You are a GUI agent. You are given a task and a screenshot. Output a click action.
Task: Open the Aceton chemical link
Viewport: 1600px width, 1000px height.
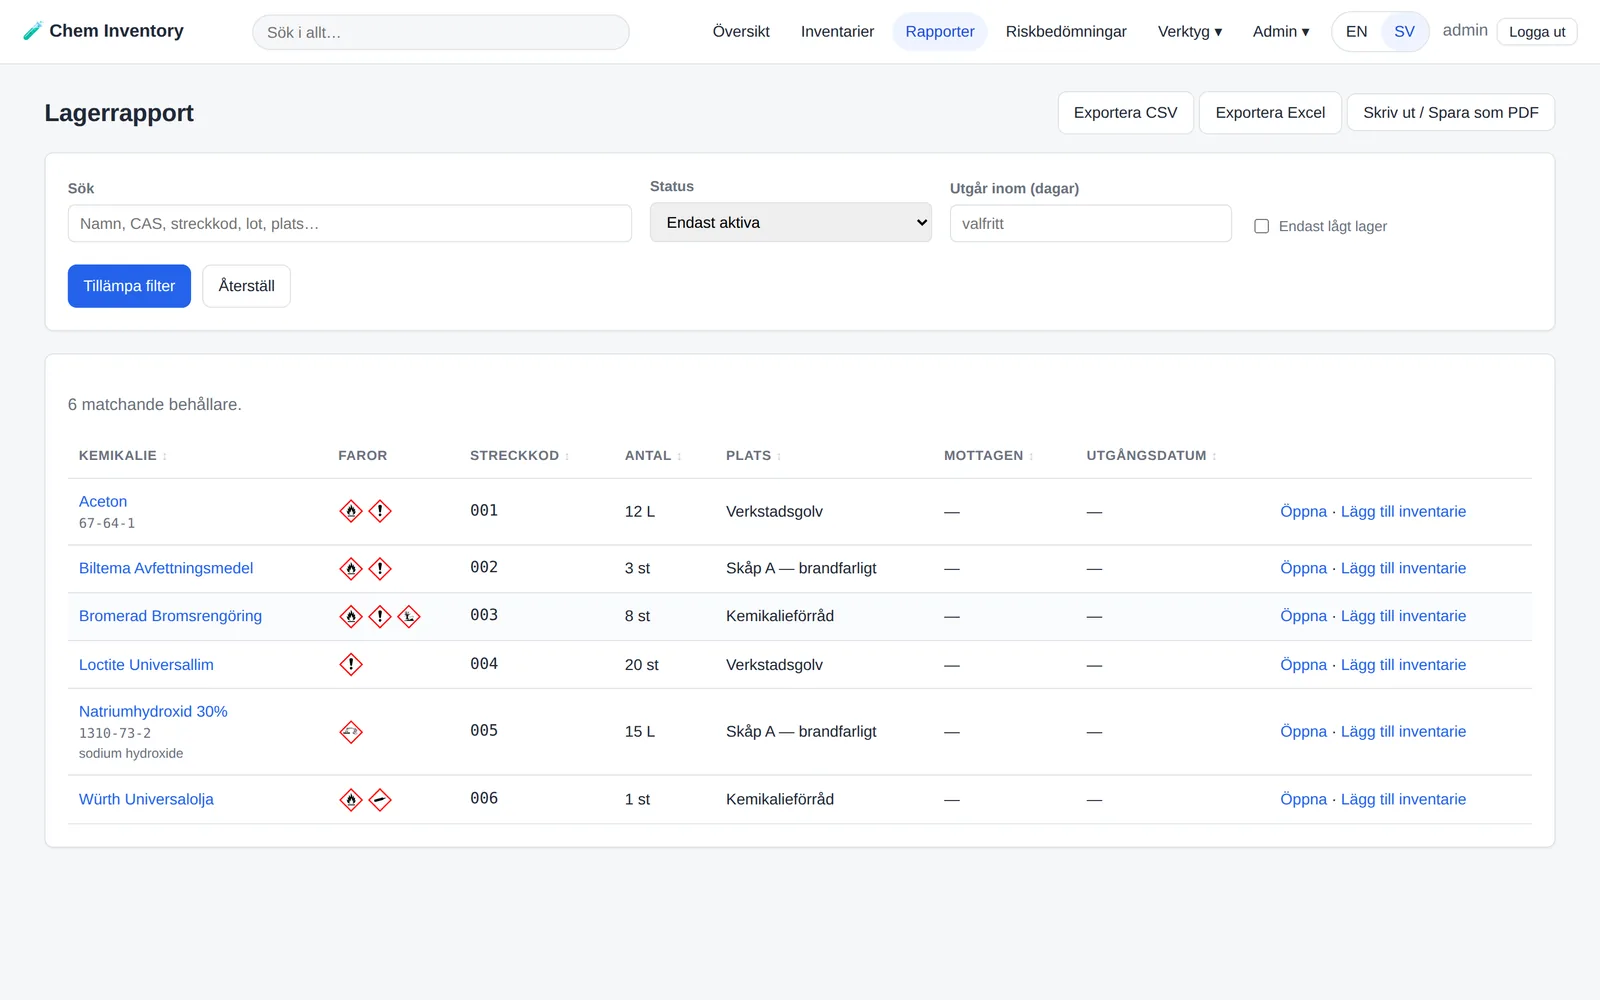(x=103, y=501)
